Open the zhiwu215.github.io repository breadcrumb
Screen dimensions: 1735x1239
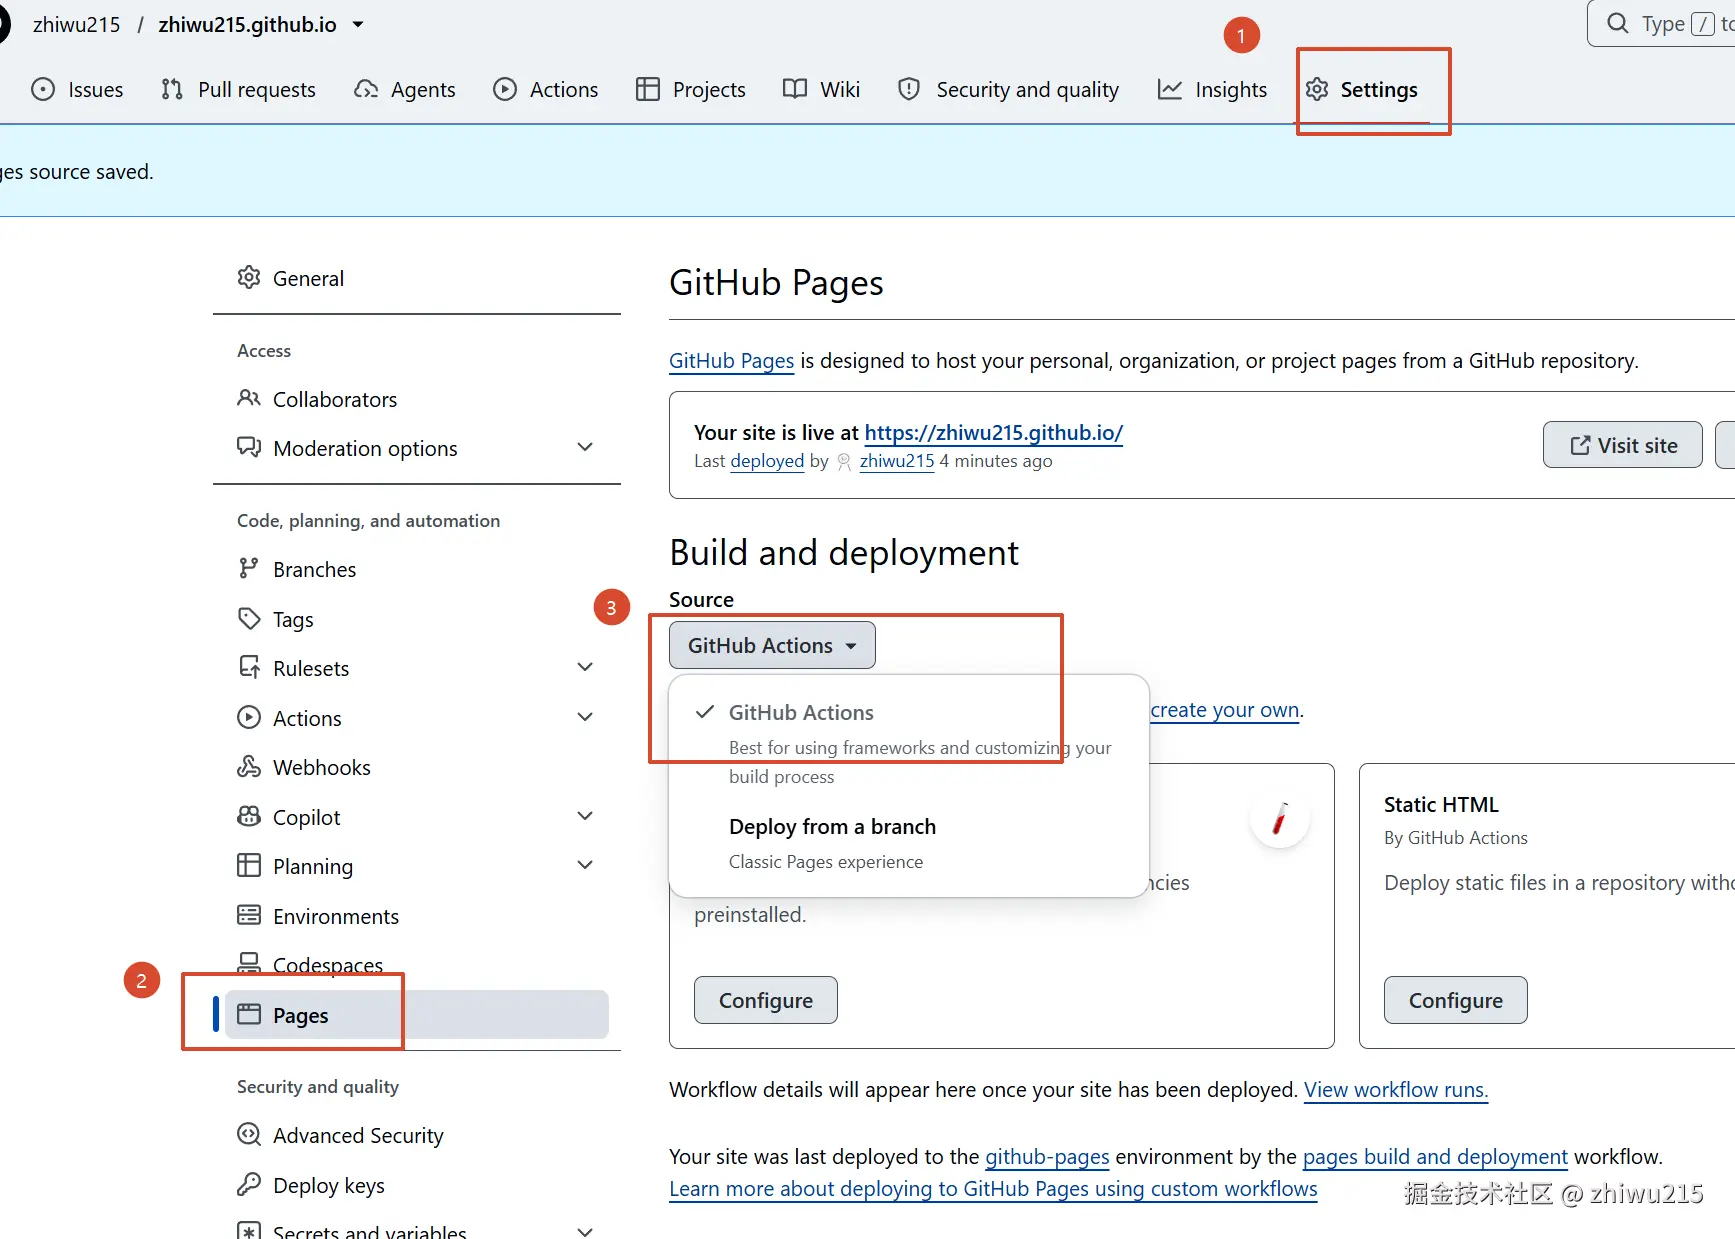click(x=247, y=25)
